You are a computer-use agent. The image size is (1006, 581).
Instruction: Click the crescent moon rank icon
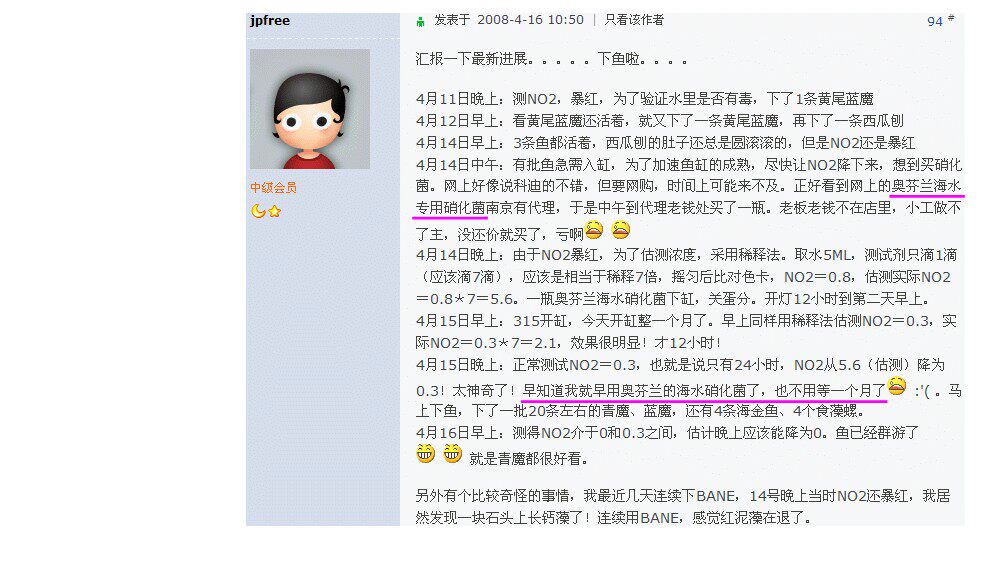tap(258, 211)
